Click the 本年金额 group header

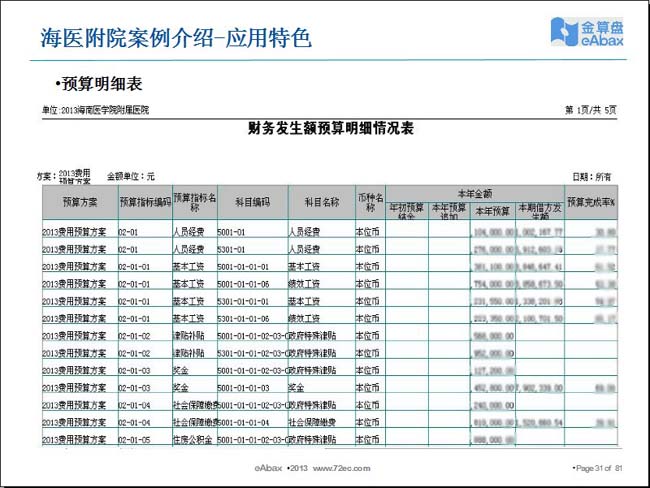[x=475, y=194]
